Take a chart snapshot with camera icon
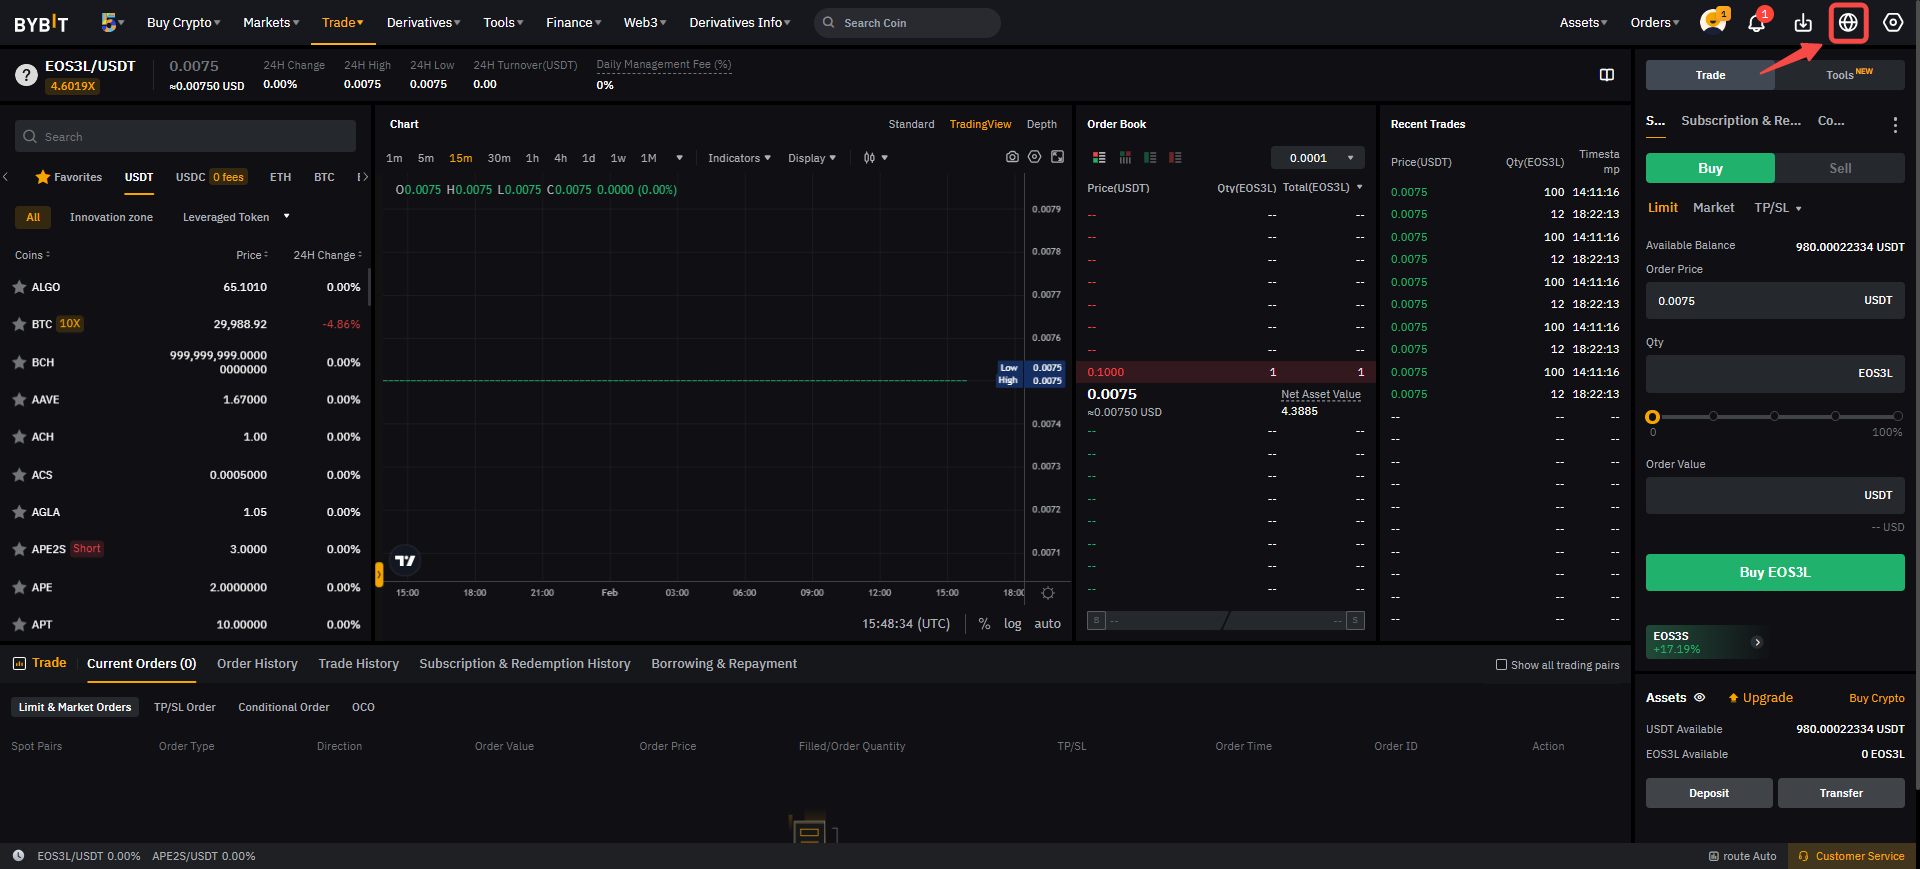The image size is (1920, 869). coord(1012,157)
